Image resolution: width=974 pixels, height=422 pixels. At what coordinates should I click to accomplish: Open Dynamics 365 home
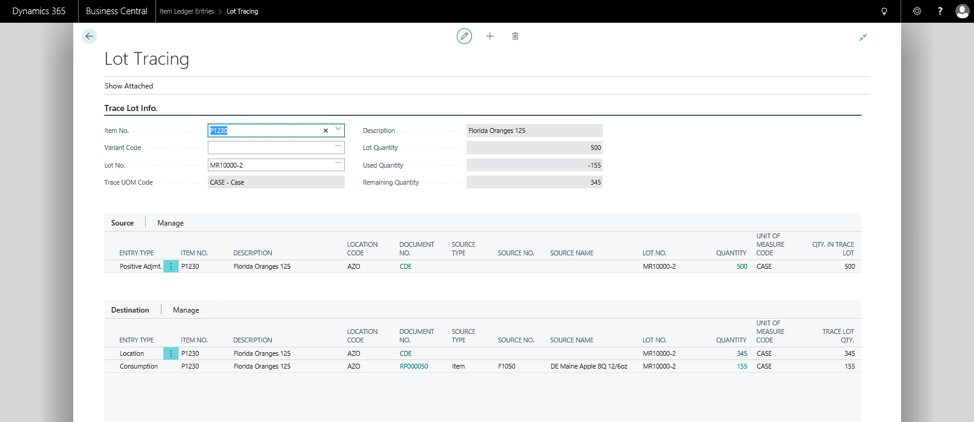click(x=39, y=11)
